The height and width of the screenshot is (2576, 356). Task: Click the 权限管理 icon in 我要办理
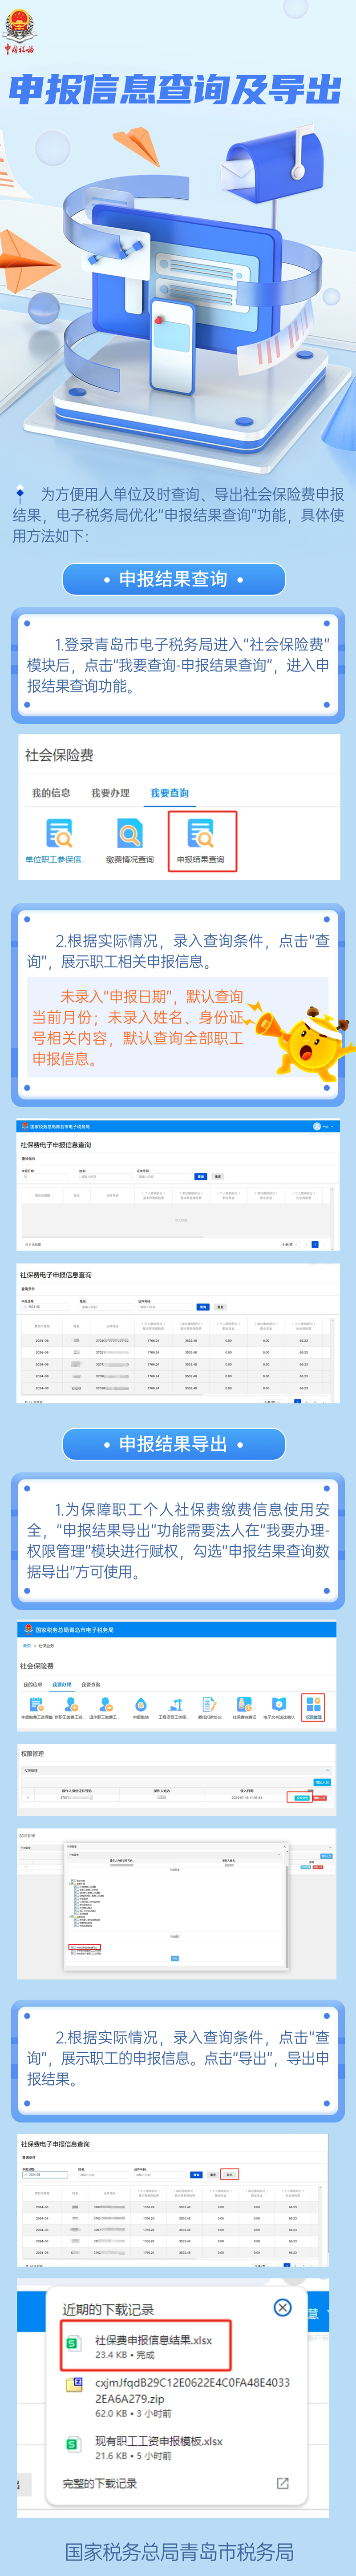313,1705
